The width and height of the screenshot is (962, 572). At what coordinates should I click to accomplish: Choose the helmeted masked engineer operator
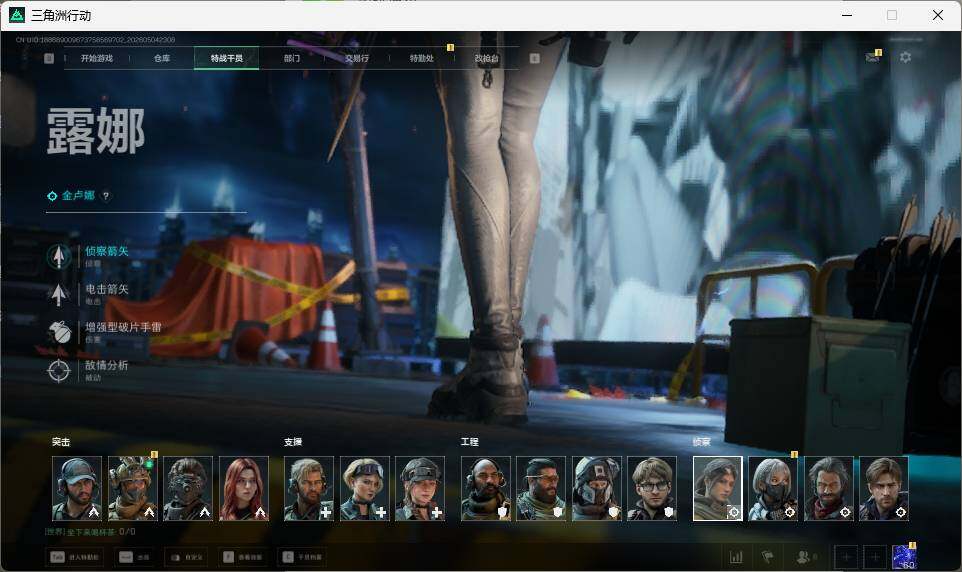click(x=596, y=489)
